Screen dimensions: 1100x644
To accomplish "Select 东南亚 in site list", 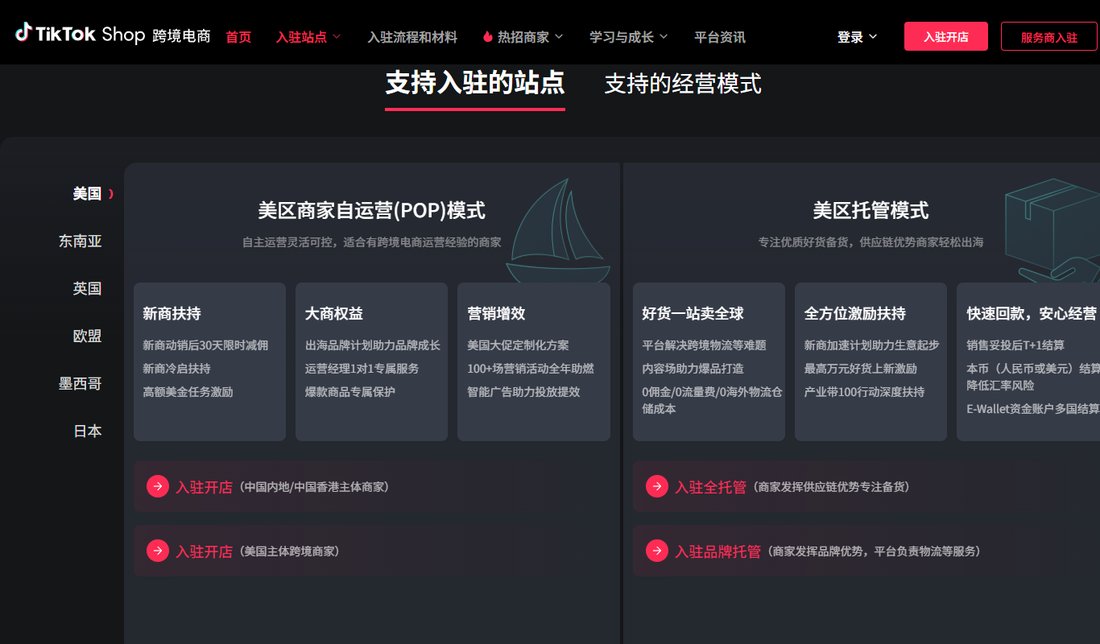I will 80,241.
